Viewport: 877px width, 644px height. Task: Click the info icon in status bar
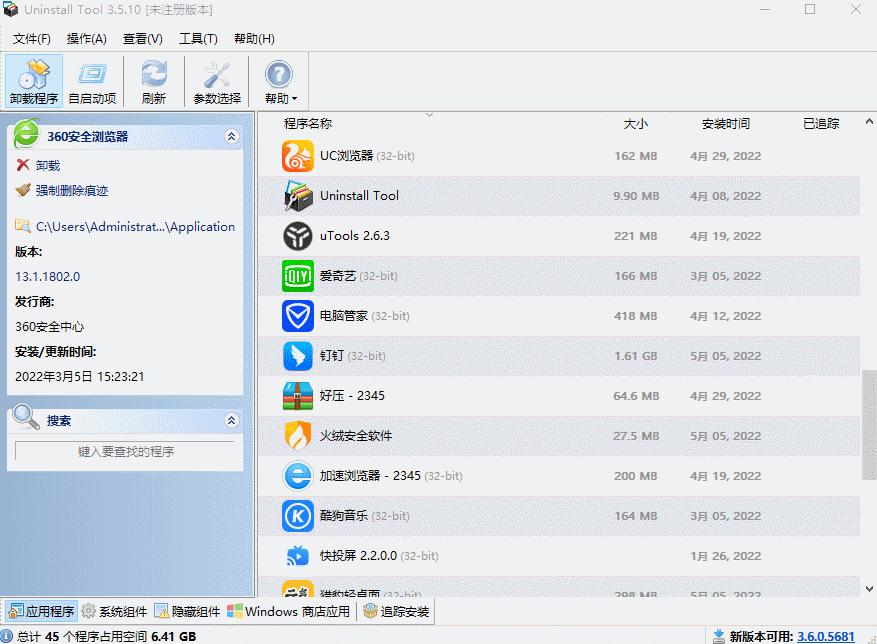7,636
